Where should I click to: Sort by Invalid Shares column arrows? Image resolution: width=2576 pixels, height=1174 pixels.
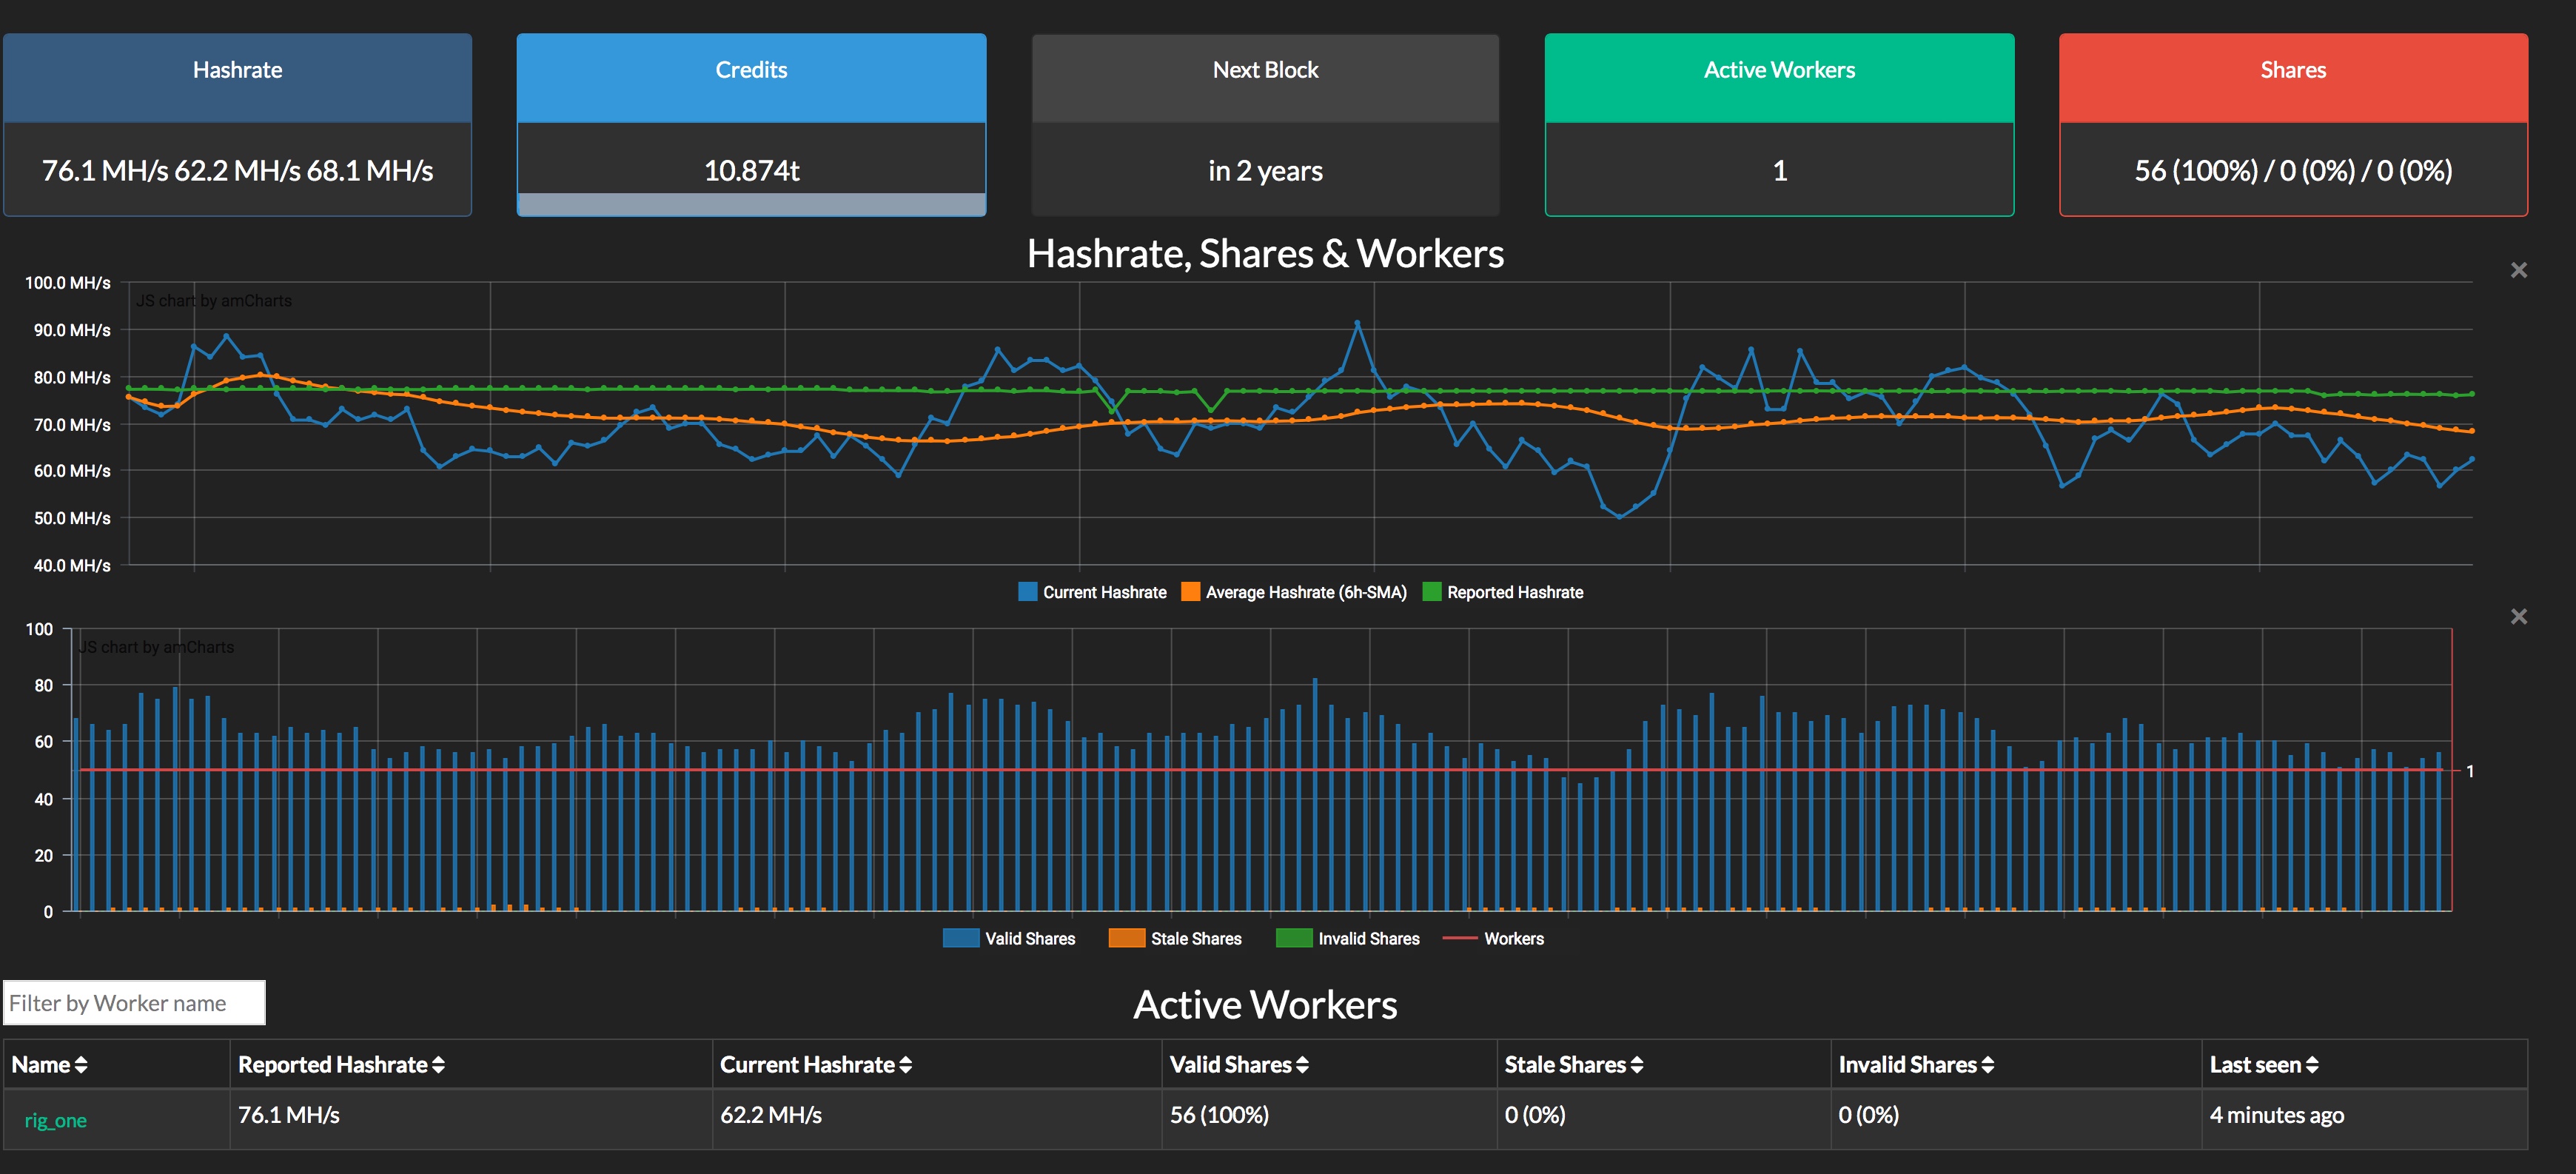click(x=1988, y=1065)
